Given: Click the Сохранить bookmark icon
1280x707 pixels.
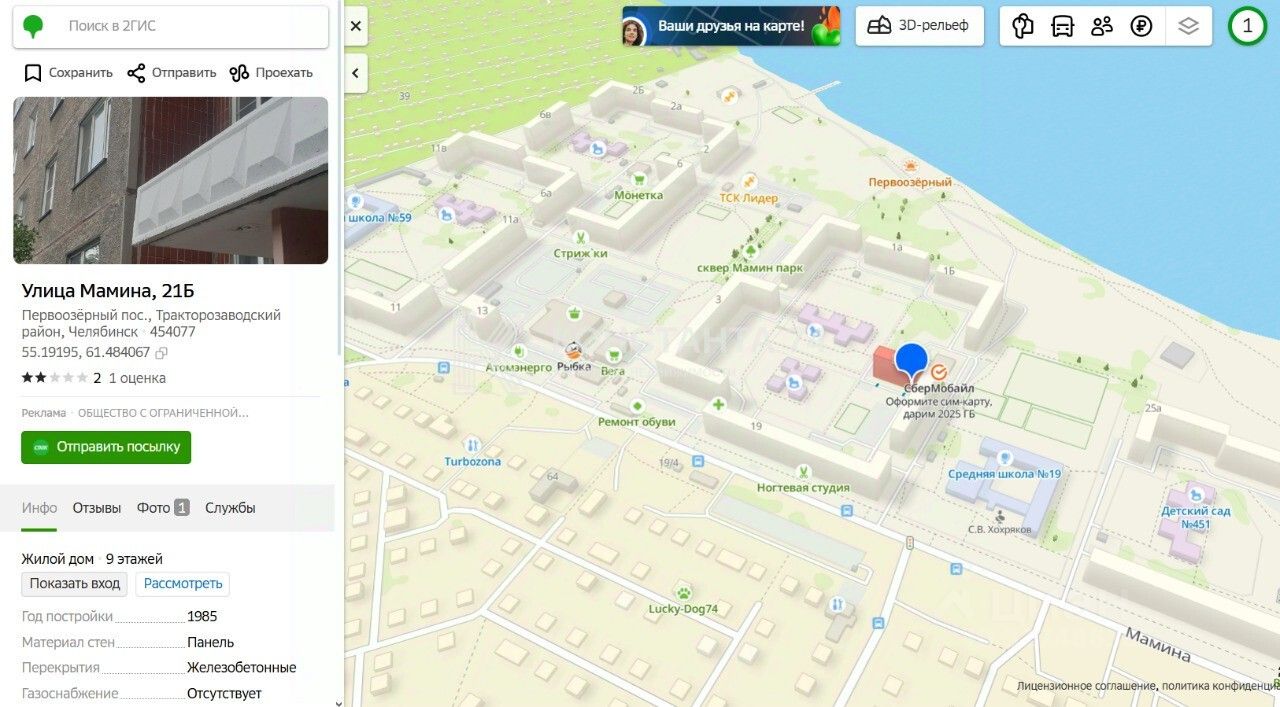Looking at the screenshot, I should point(33,73).
